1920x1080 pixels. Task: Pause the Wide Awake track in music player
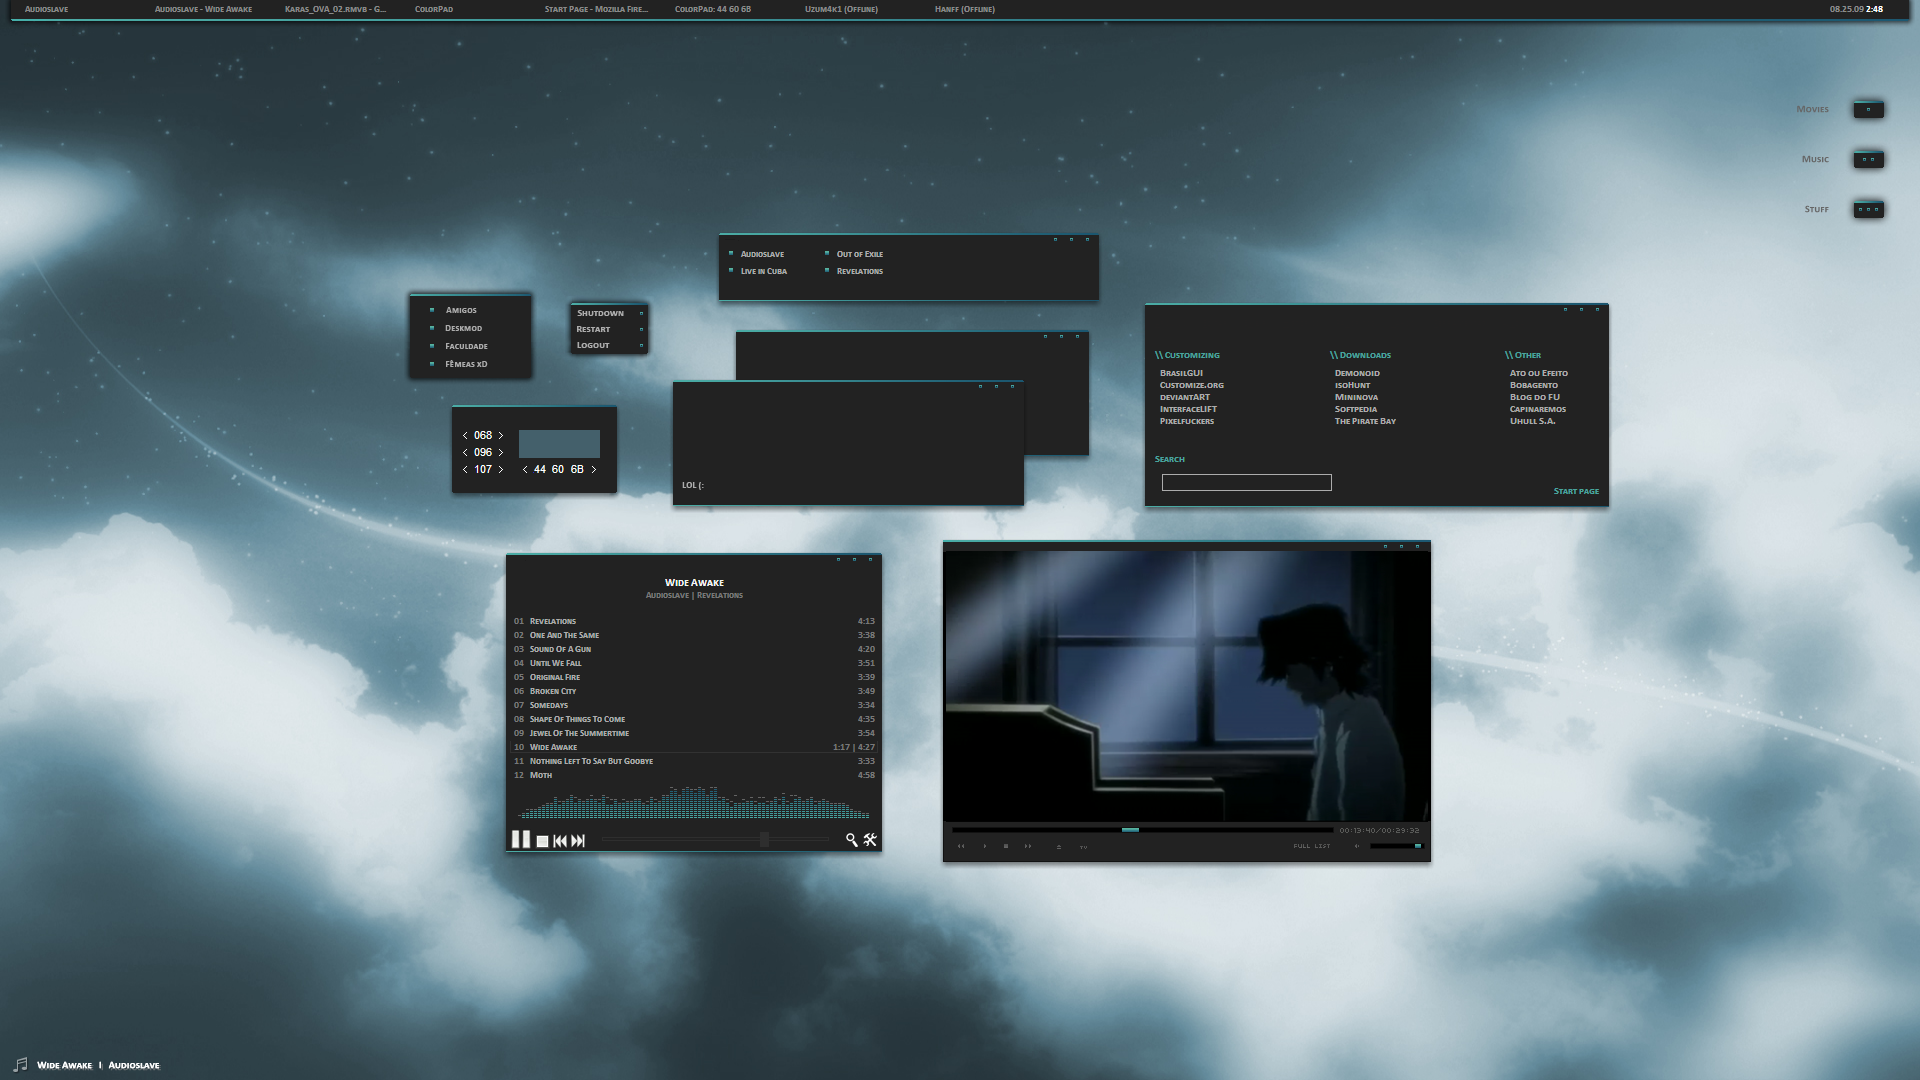[521, 839]
